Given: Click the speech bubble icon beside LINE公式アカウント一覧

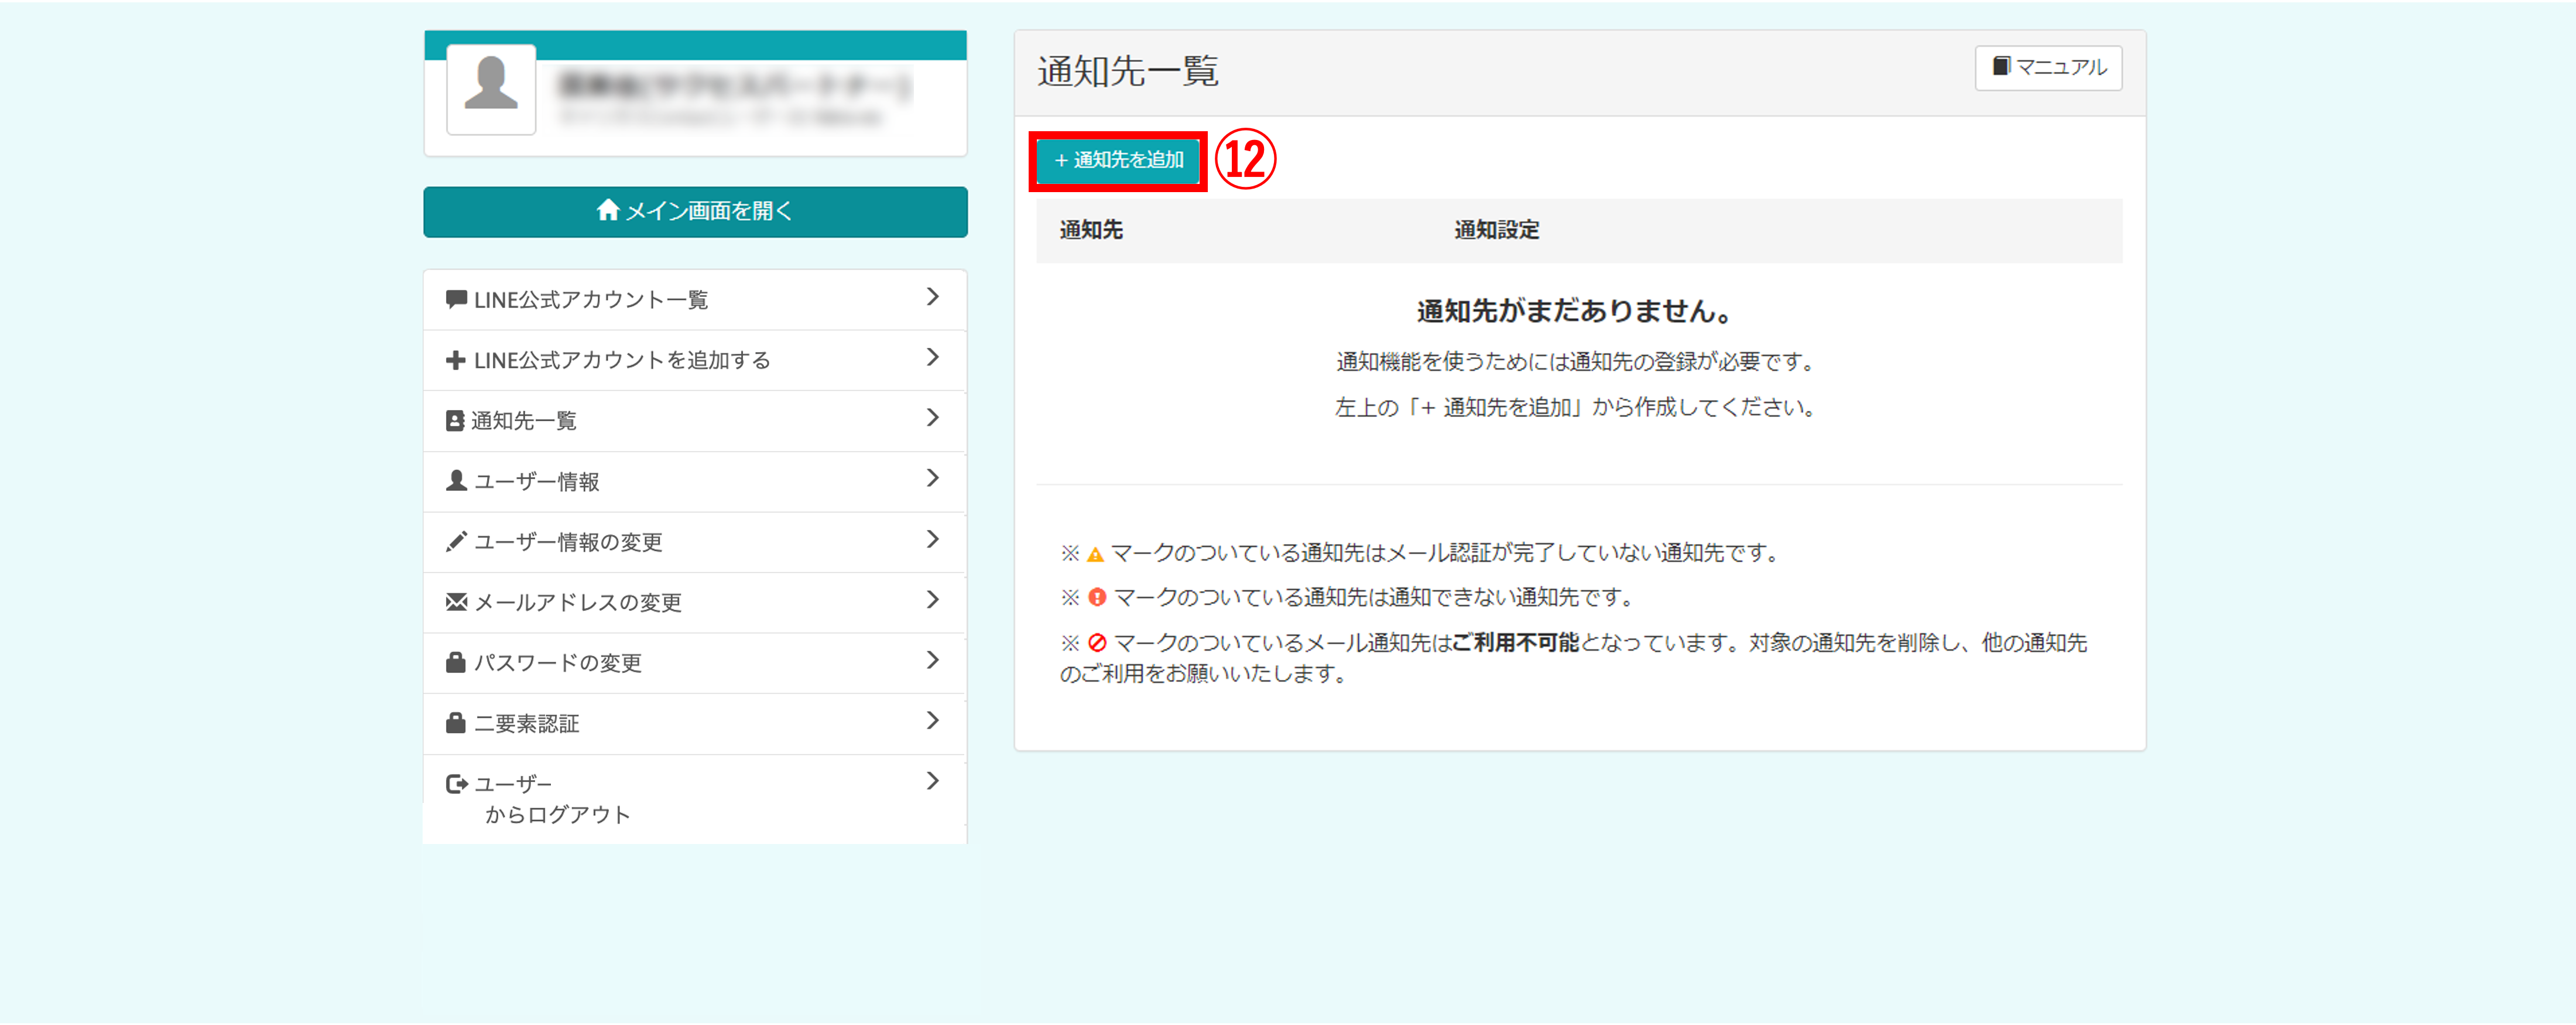Looking at the screenshot, I should click(456, 299).
